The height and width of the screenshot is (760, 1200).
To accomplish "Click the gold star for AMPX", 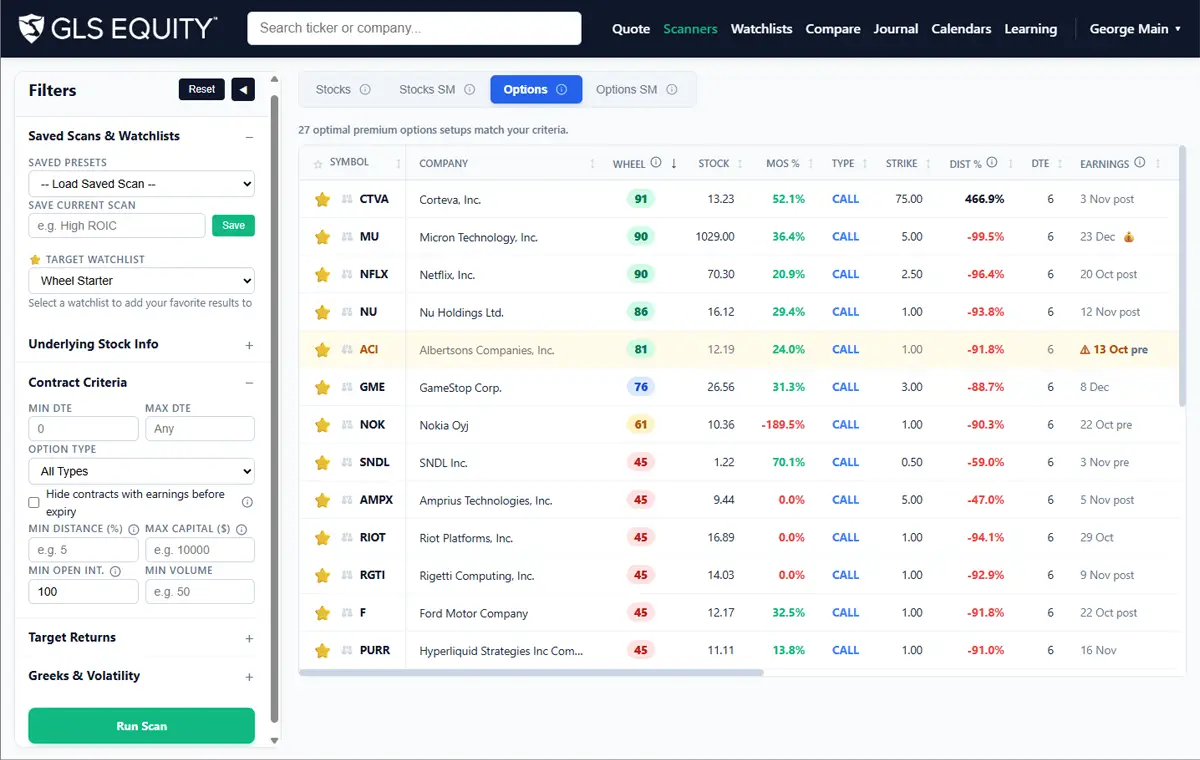I will click(322, 500).
